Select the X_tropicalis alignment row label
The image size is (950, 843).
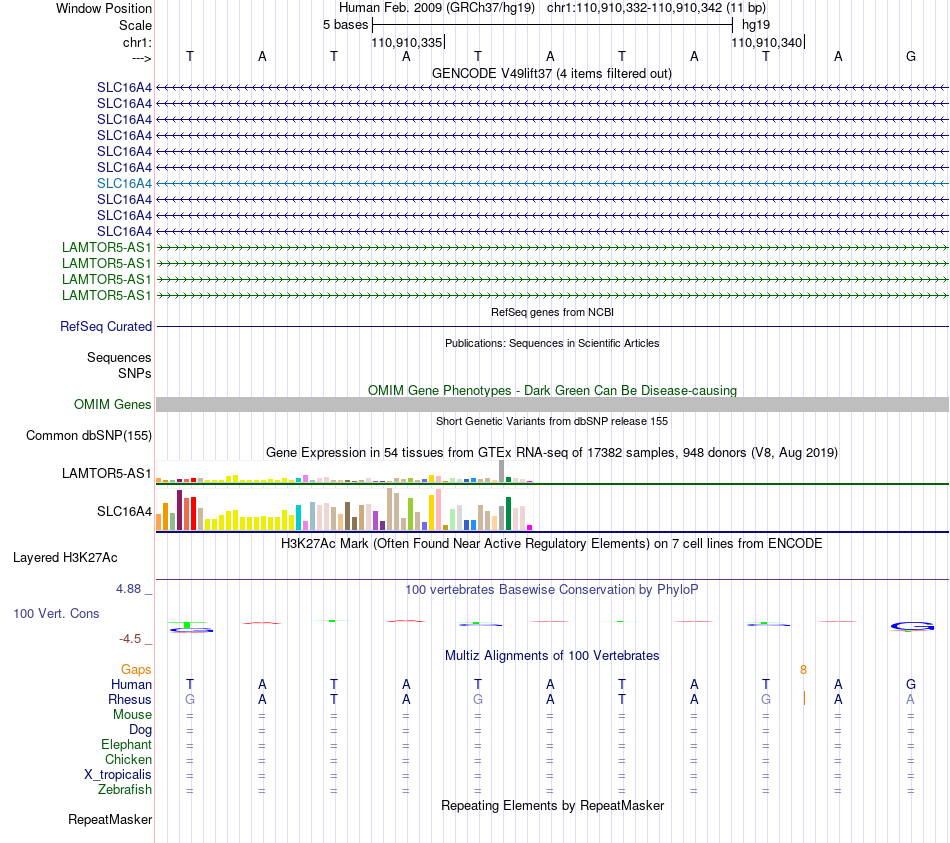point(118,775)
